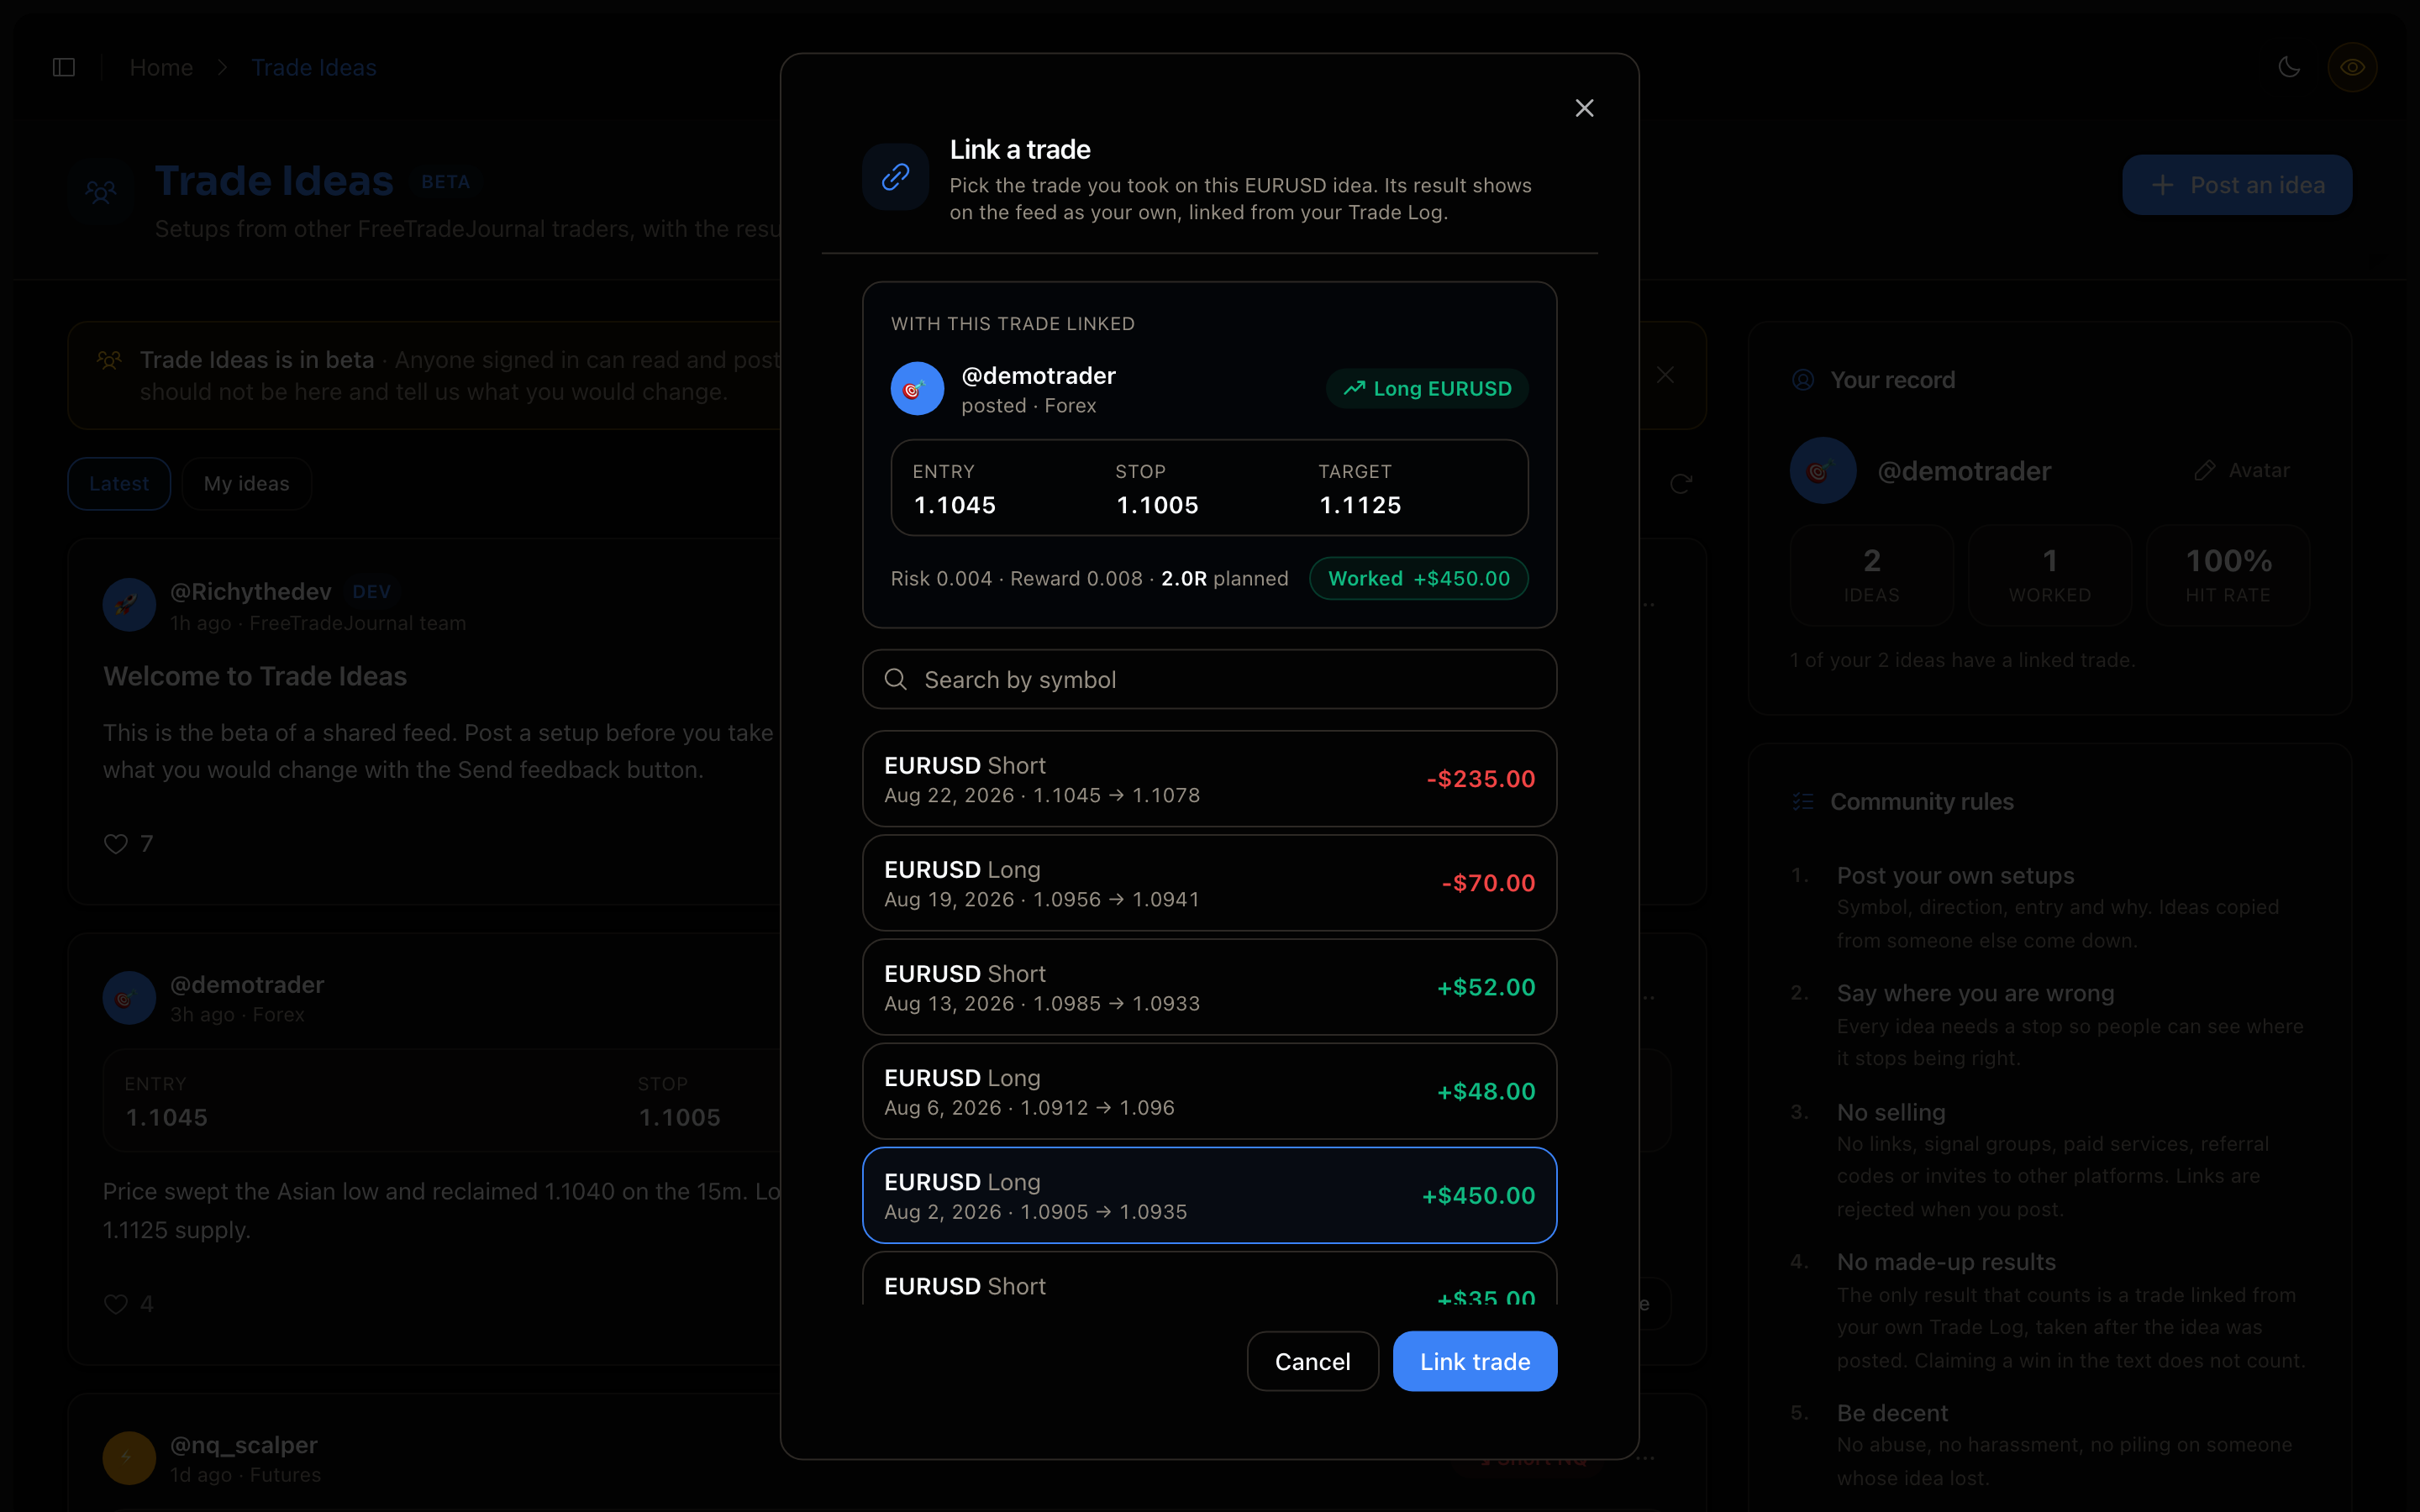
Task: Click the 'Be decent' community rule
Action: point(1892,1413)
